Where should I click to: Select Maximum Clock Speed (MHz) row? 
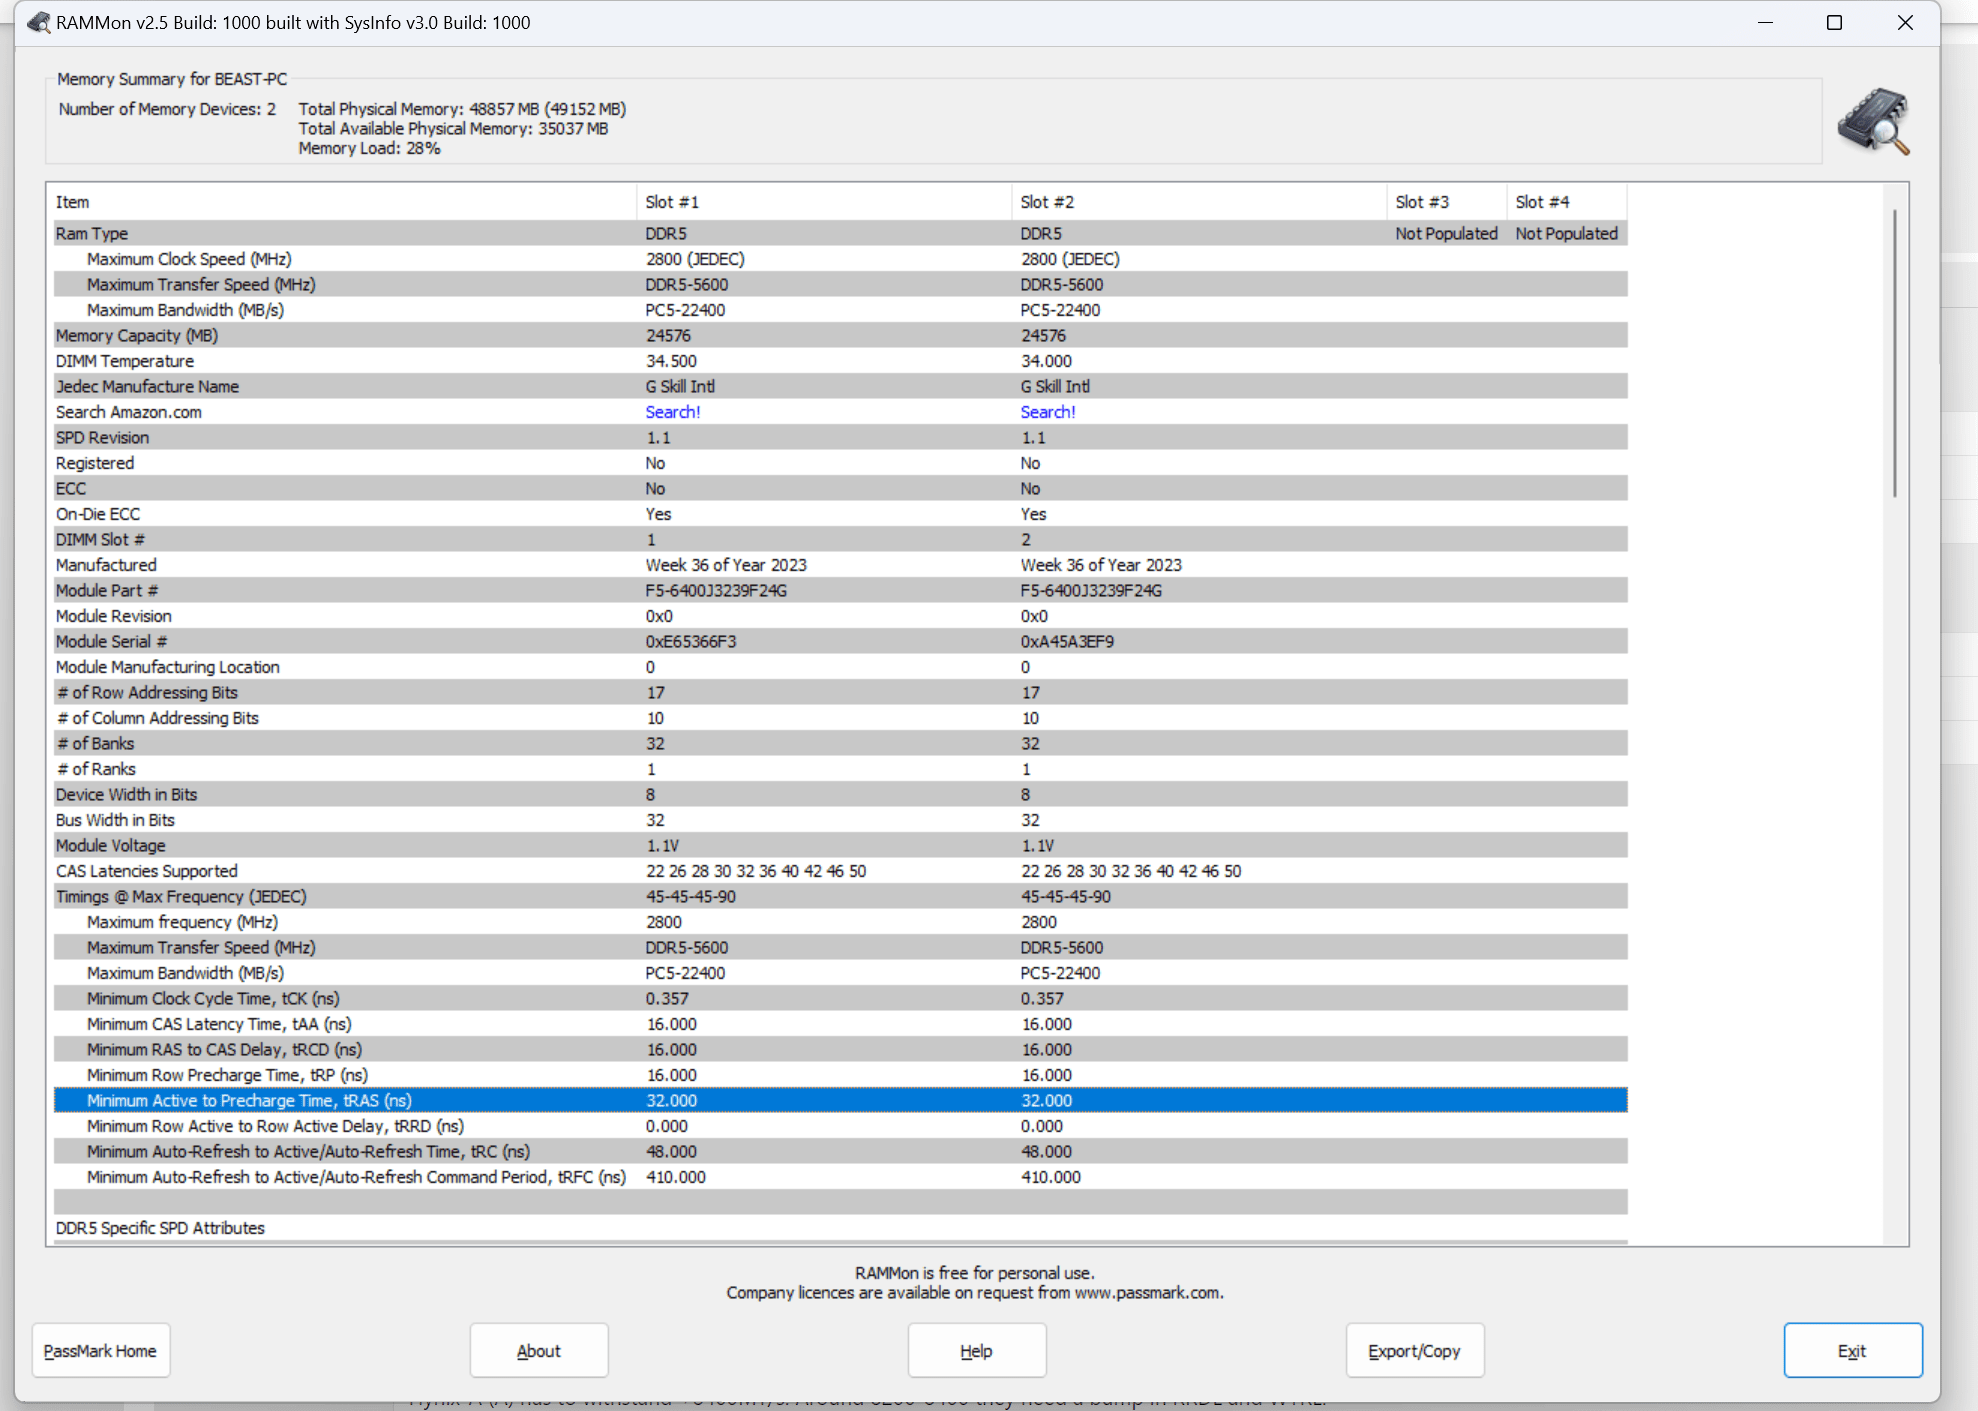tap(840, 259)
